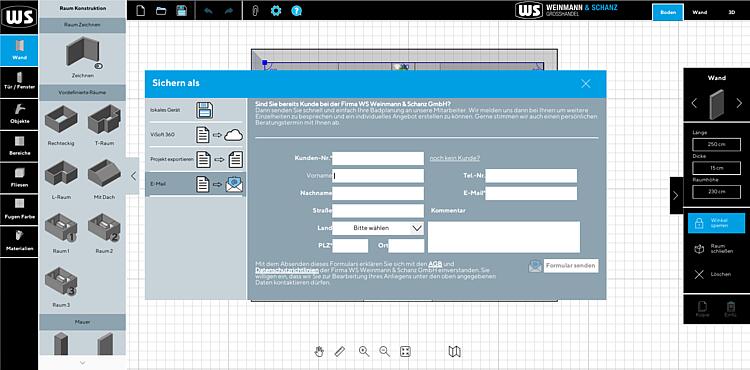Screen dimensions: 750x370
Task: Select the pan hand tool at bottom
Action: tap(319, 351)
